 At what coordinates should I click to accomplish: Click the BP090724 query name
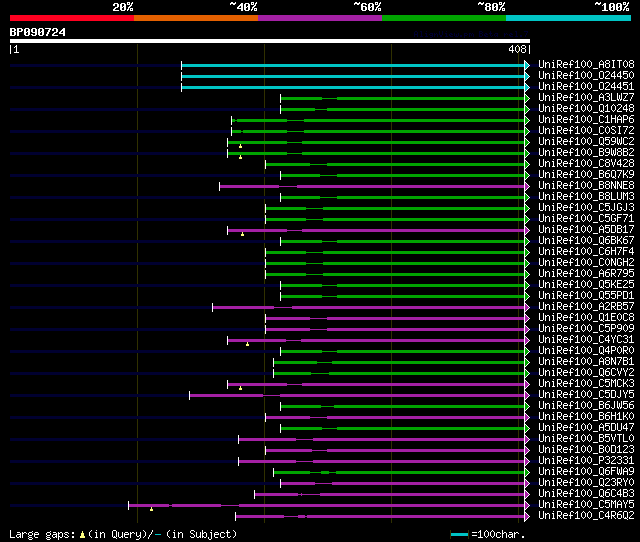[38, 32]
